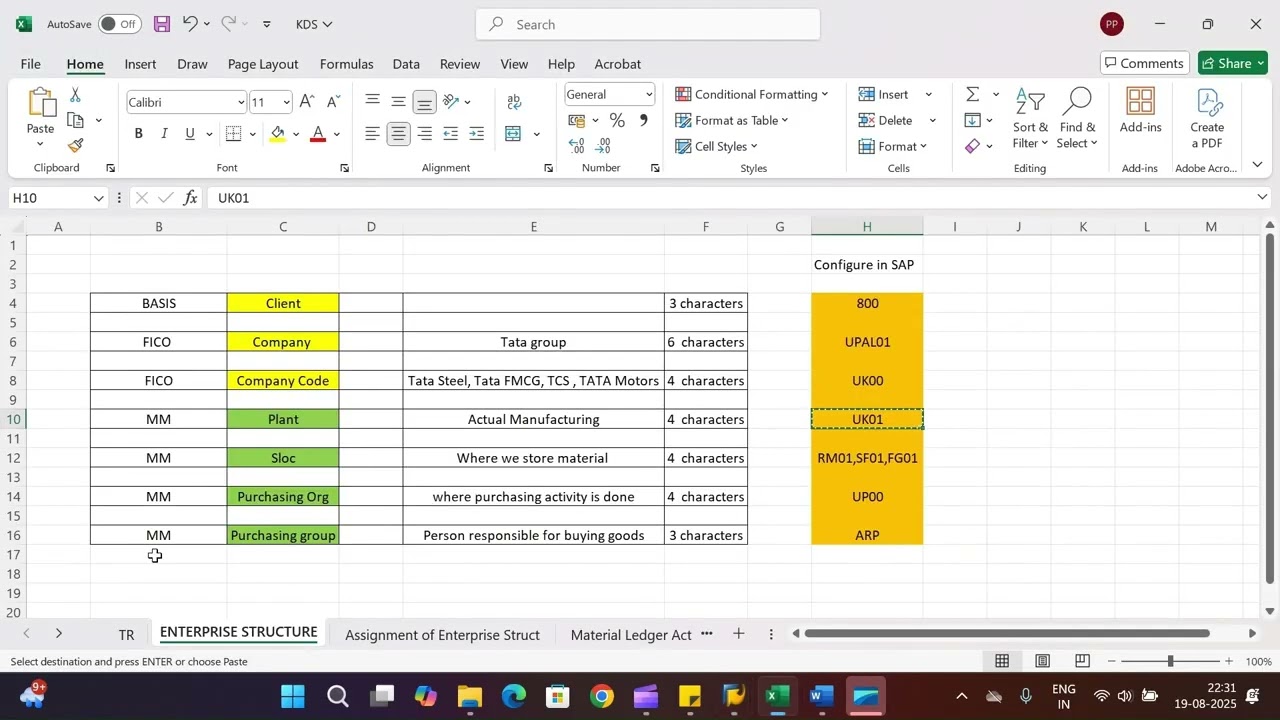Click Decrease Indent icon
The image size is (1280, 720).
(x=451, y=134)
